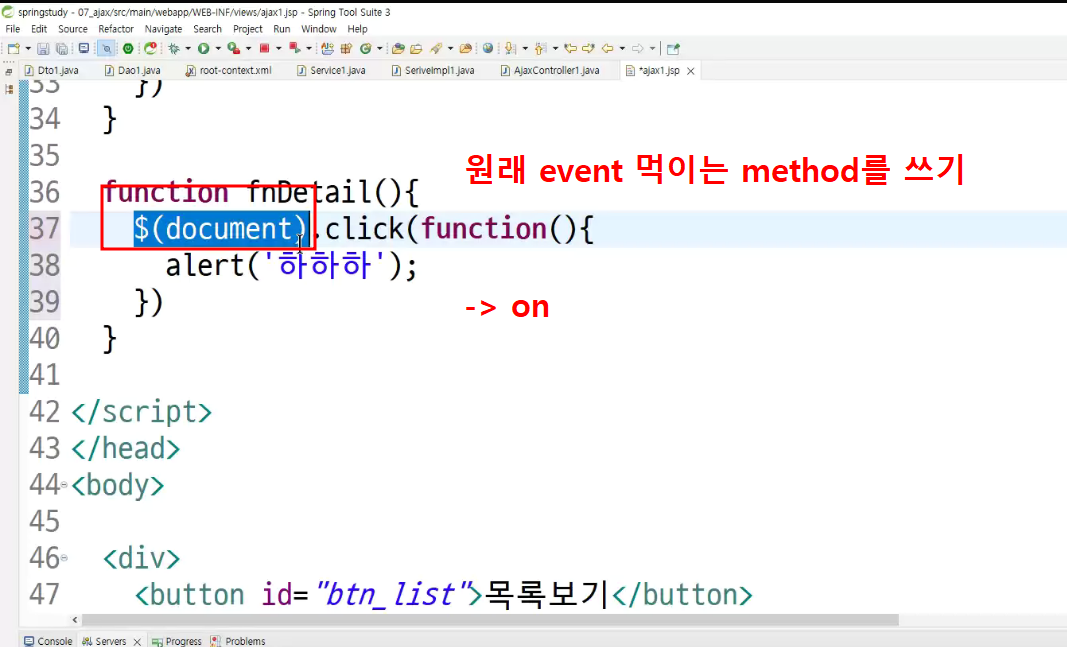Click the horizontal scrollbar thumb in editor

tap(490, 620)
